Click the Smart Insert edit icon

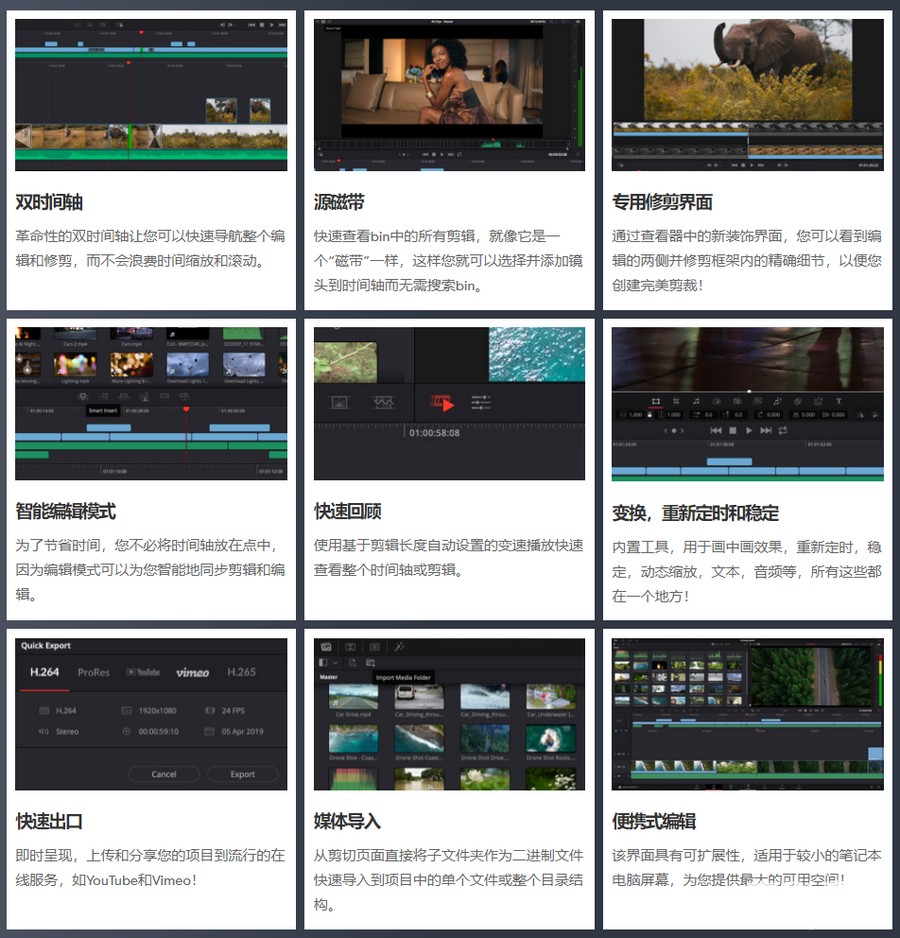pyautogui.click(x=83, y=396)
